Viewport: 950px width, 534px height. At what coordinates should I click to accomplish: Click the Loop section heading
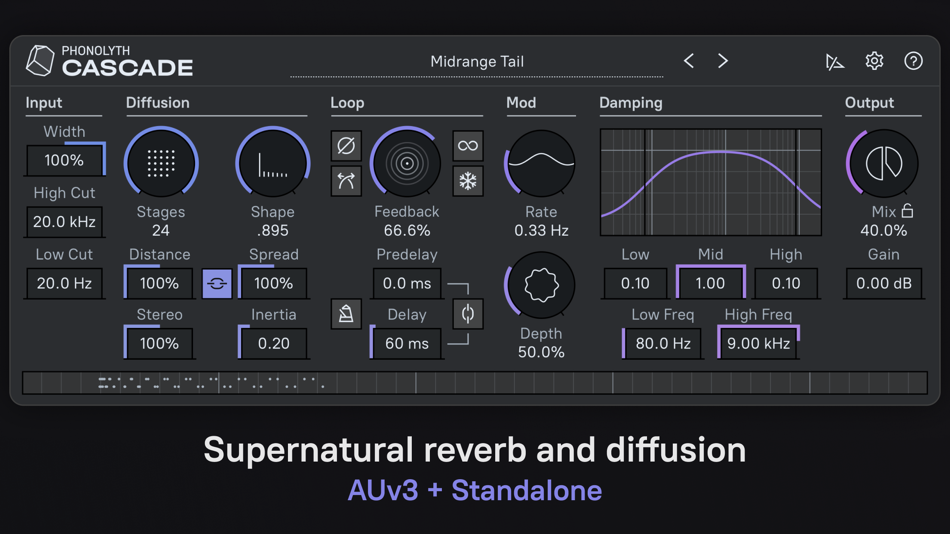(347, 102)
